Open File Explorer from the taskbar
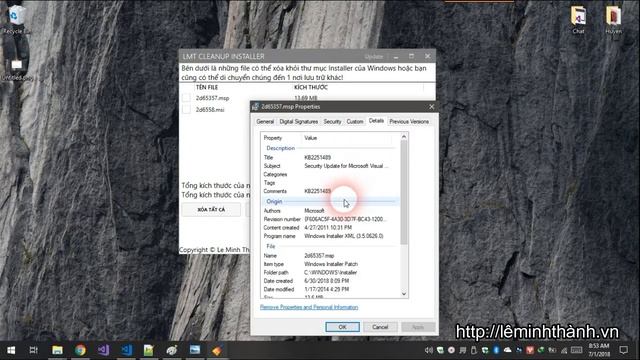640x360 pixels. [57, 350]
